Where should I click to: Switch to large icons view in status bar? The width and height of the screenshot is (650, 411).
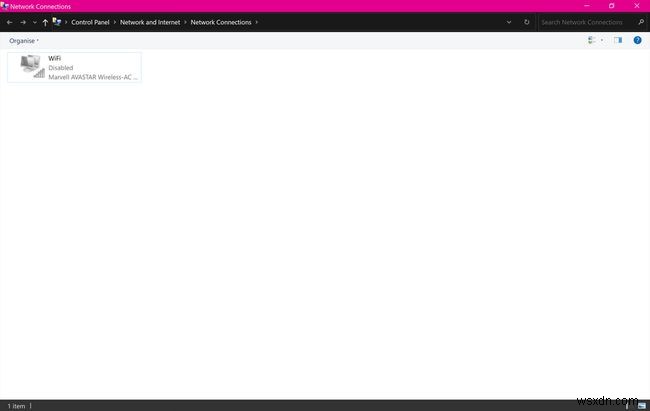point(642,406)
